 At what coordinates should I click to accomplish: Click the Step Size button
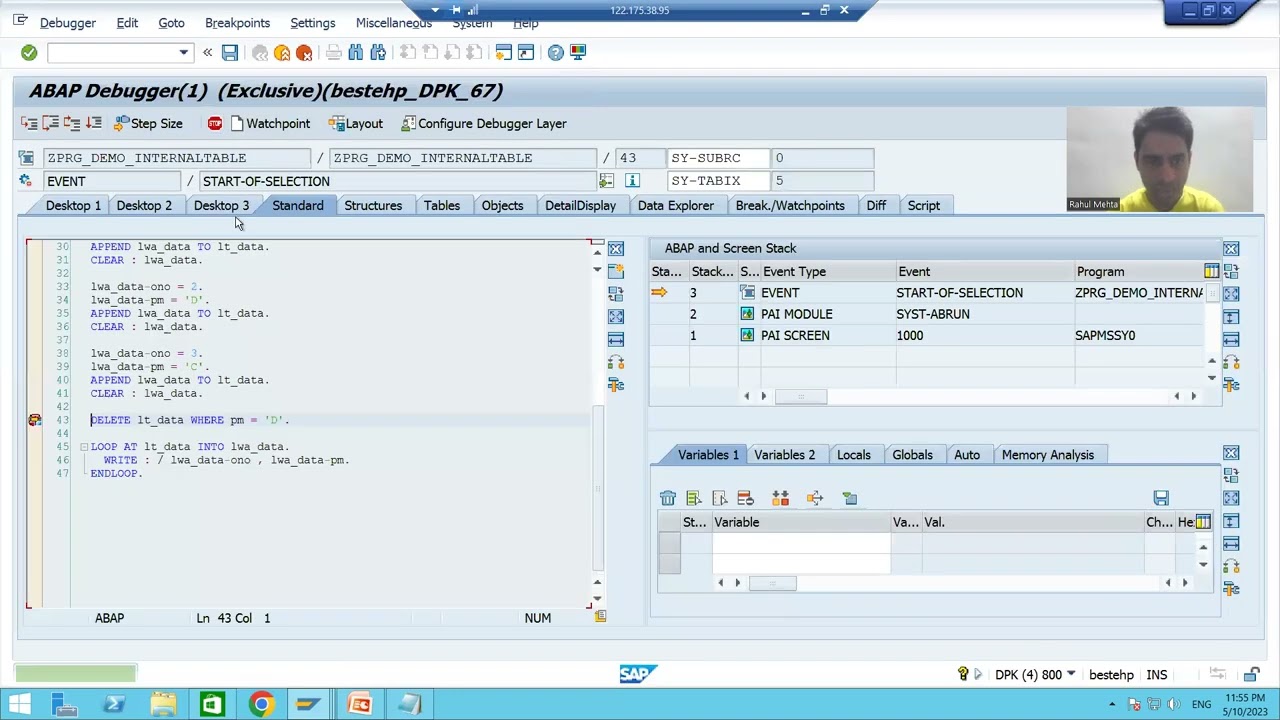pyautogui.click(x=148, y=123)
